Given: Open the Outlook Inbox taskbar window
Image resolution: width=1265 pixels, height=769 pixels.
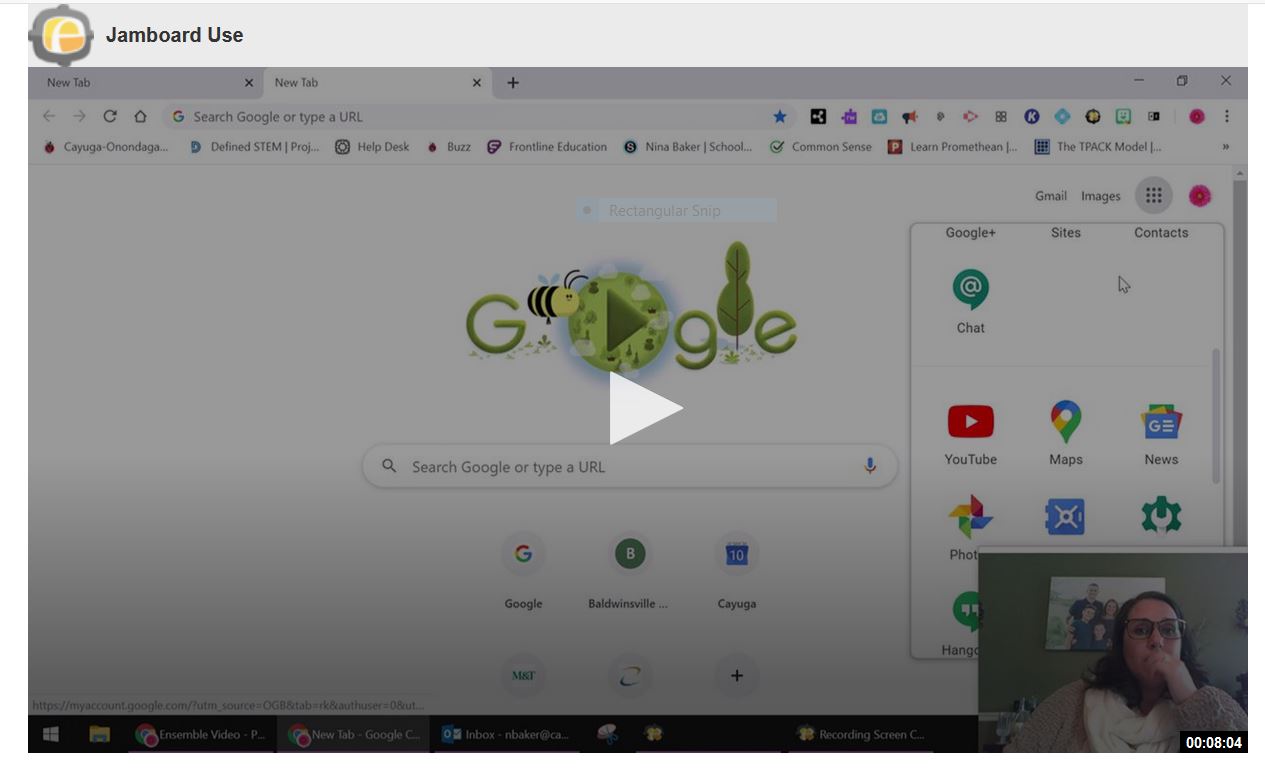Looking at the screenshot, I should (x=506, y=734).
